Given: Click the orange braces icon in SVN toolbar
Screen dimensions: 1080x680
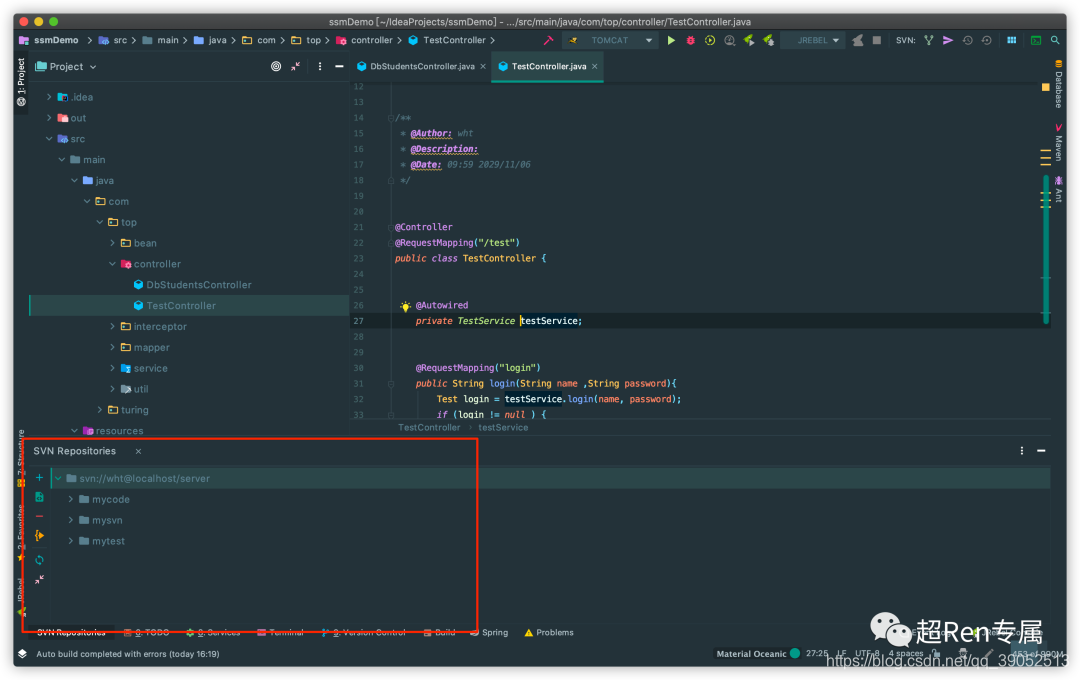Looking at the screenshot, I should tap(39, 535).
